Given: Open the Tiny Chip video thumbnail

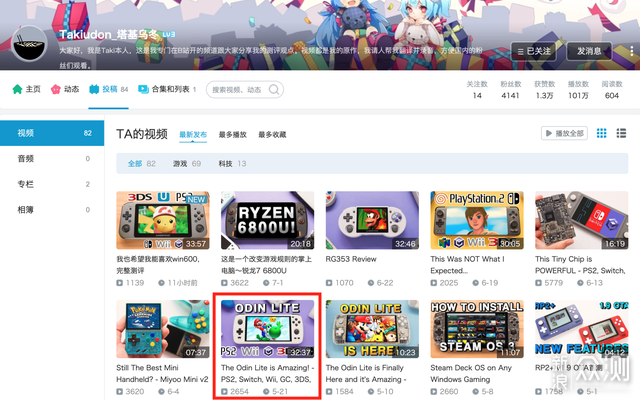Looking at the screenshot, I should tap(582, 220).
